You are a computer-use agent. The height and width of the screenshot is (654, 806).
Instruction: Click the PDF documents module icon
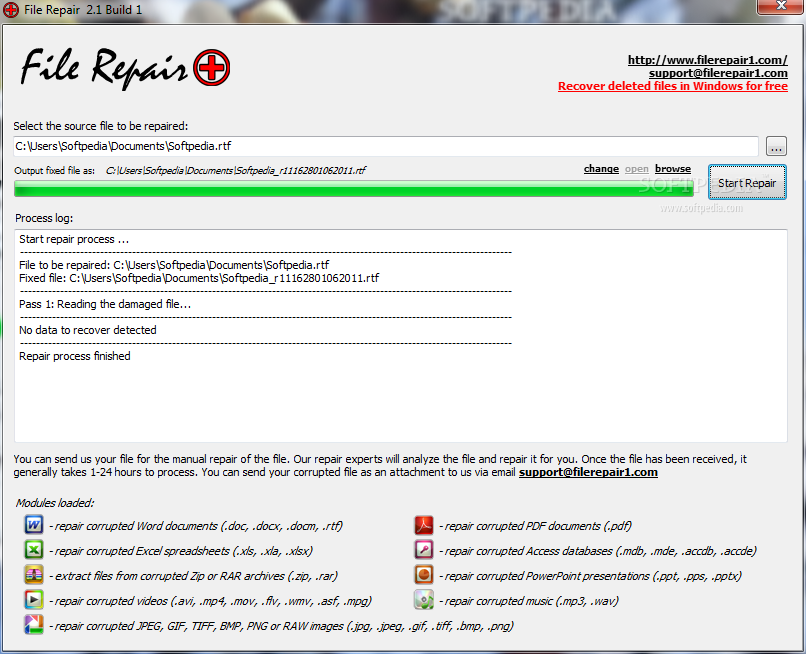point(424,525)
